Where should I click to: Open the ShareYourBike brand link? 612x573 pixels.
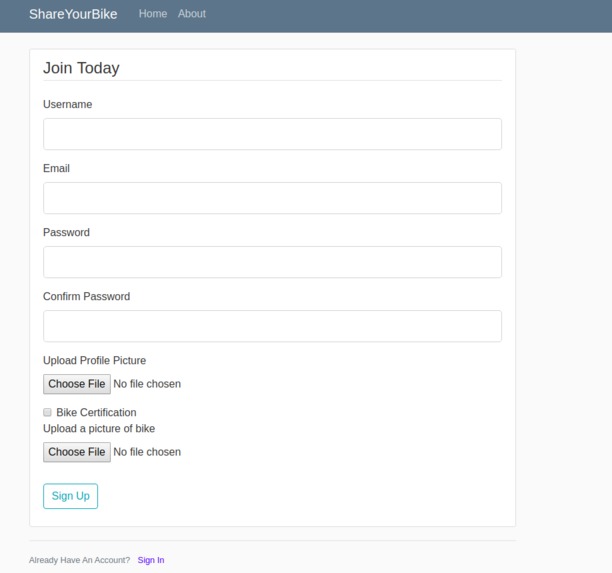click(x=73, y=14)
